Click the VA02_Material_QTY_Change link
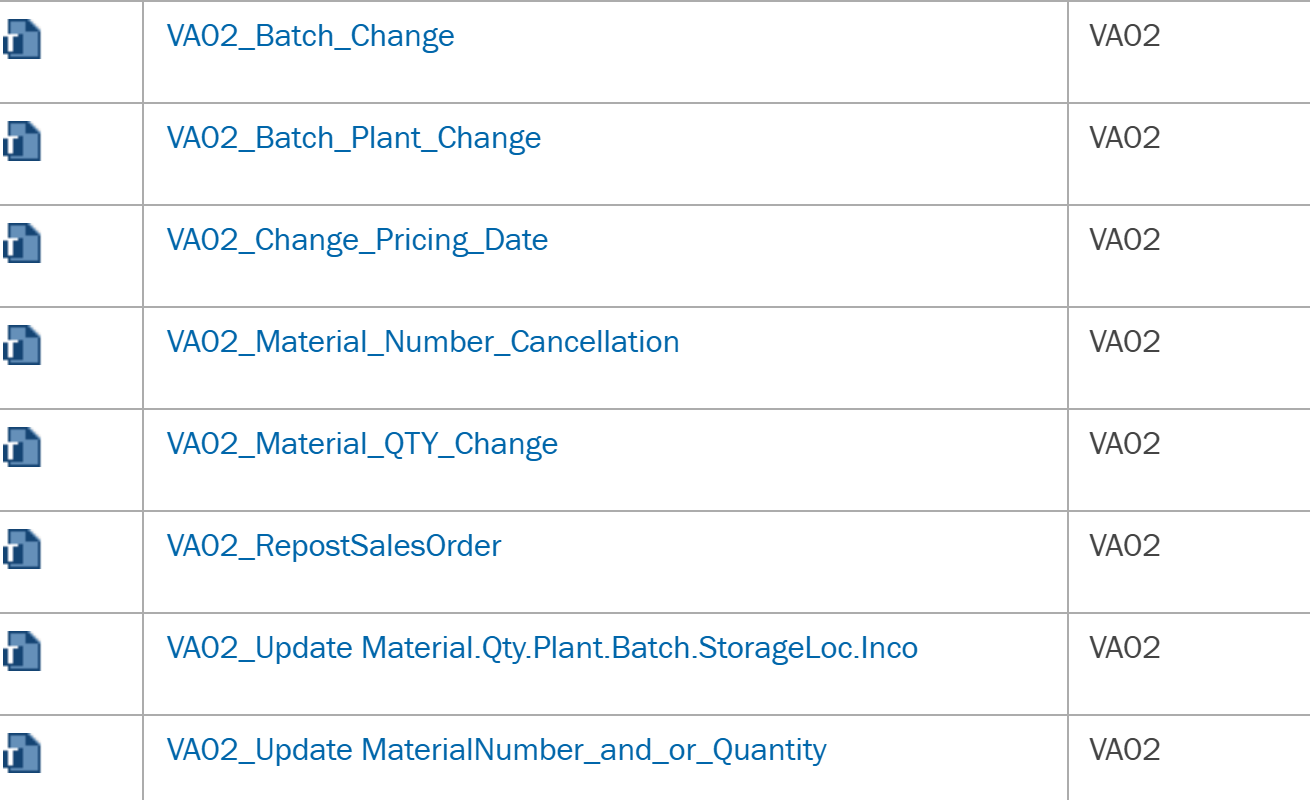The height and width of the screenshot is (800, 1310). pyautogui.click(x=362, y=445)
